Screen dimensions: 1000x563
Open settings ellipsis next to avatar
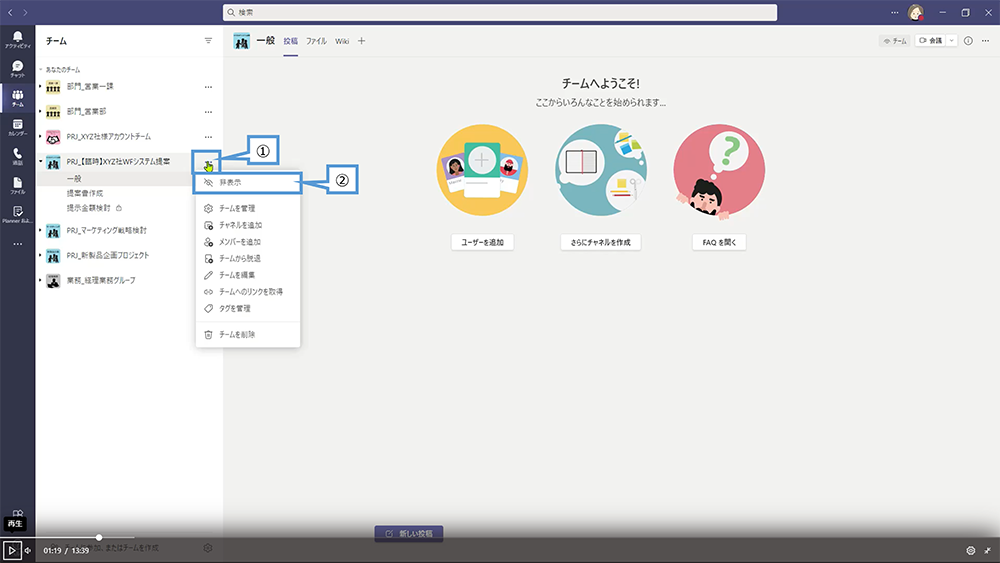click(894, 12)
